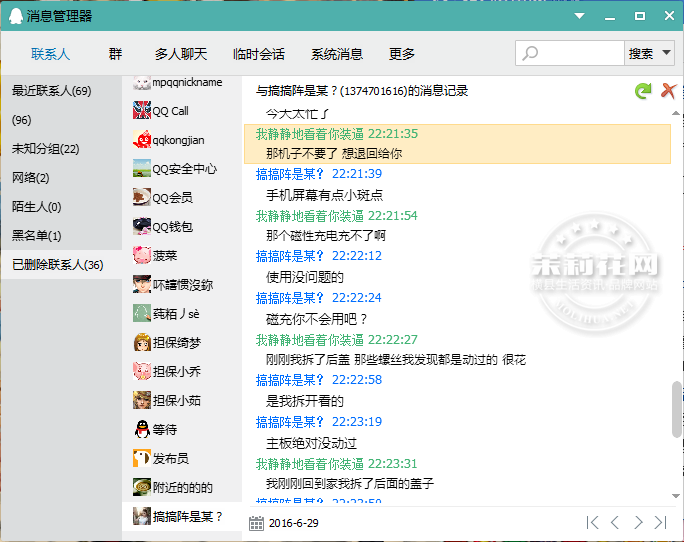684x542 pixels.
Task: Click the 莼栢丿sè contact avatar
Action: [142, 313]
